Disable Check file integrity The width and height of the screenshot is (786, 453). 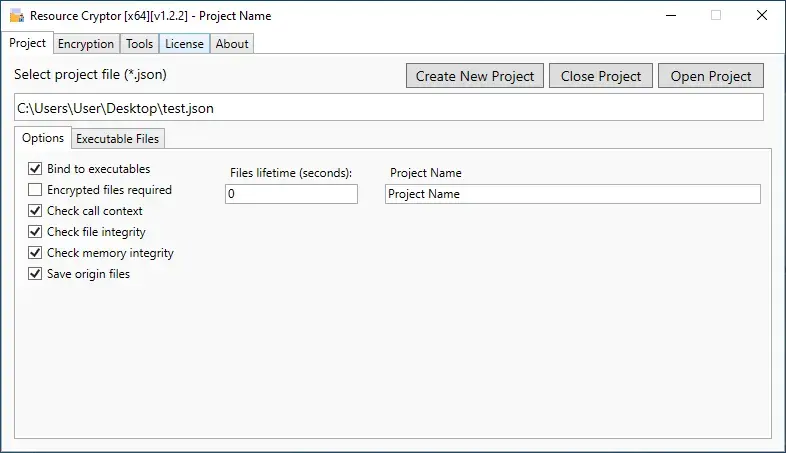coord(35,232)
